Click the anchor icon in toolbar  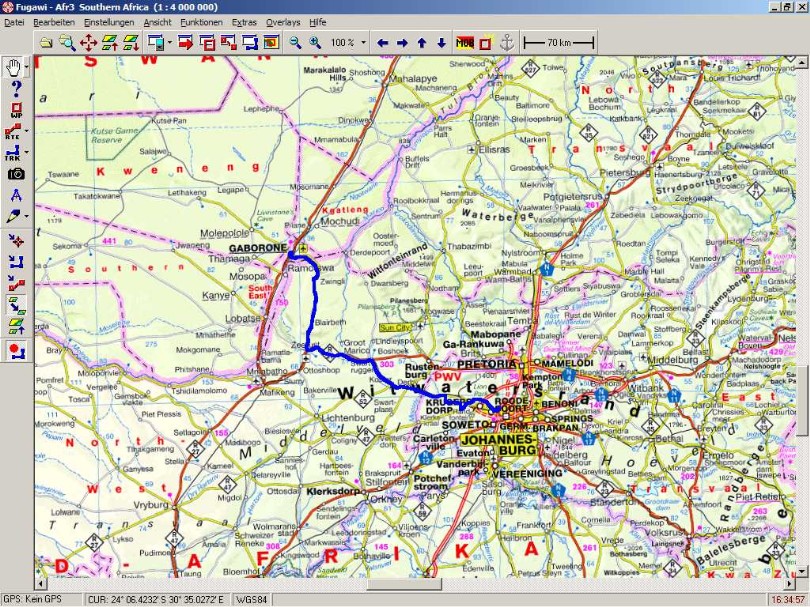(507, 43)
